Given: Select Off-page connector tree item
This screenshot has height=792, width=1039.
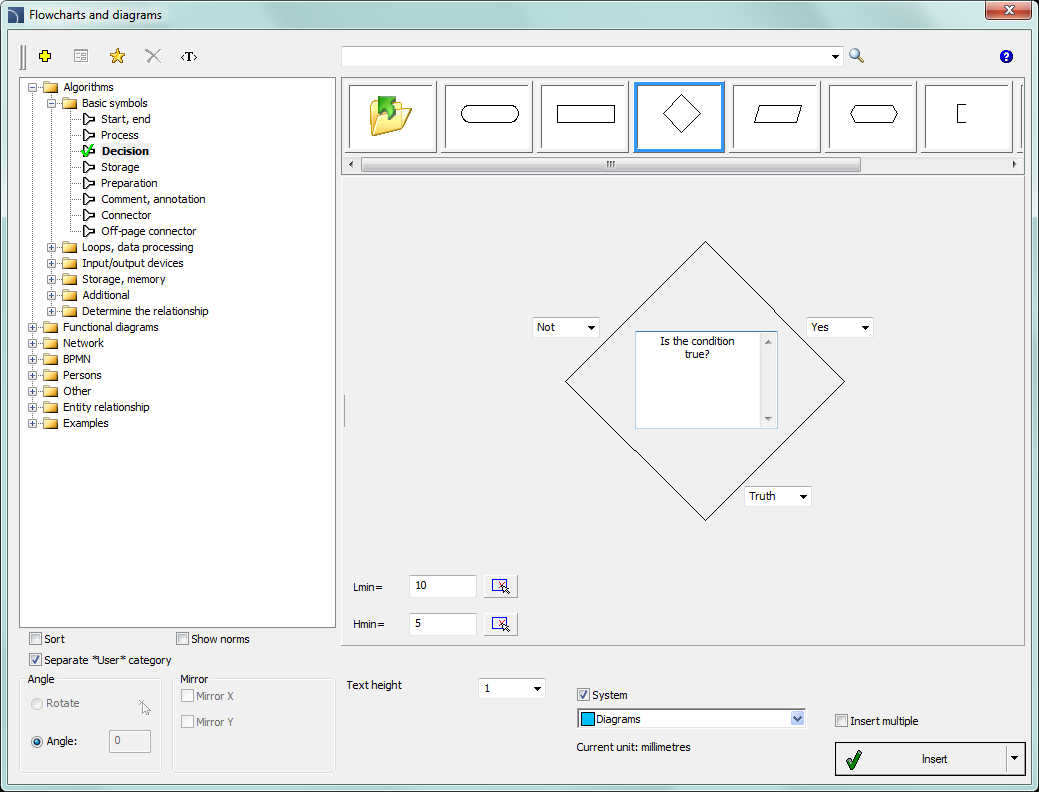Looking at the screenshot, I should (x=148, y=231).
